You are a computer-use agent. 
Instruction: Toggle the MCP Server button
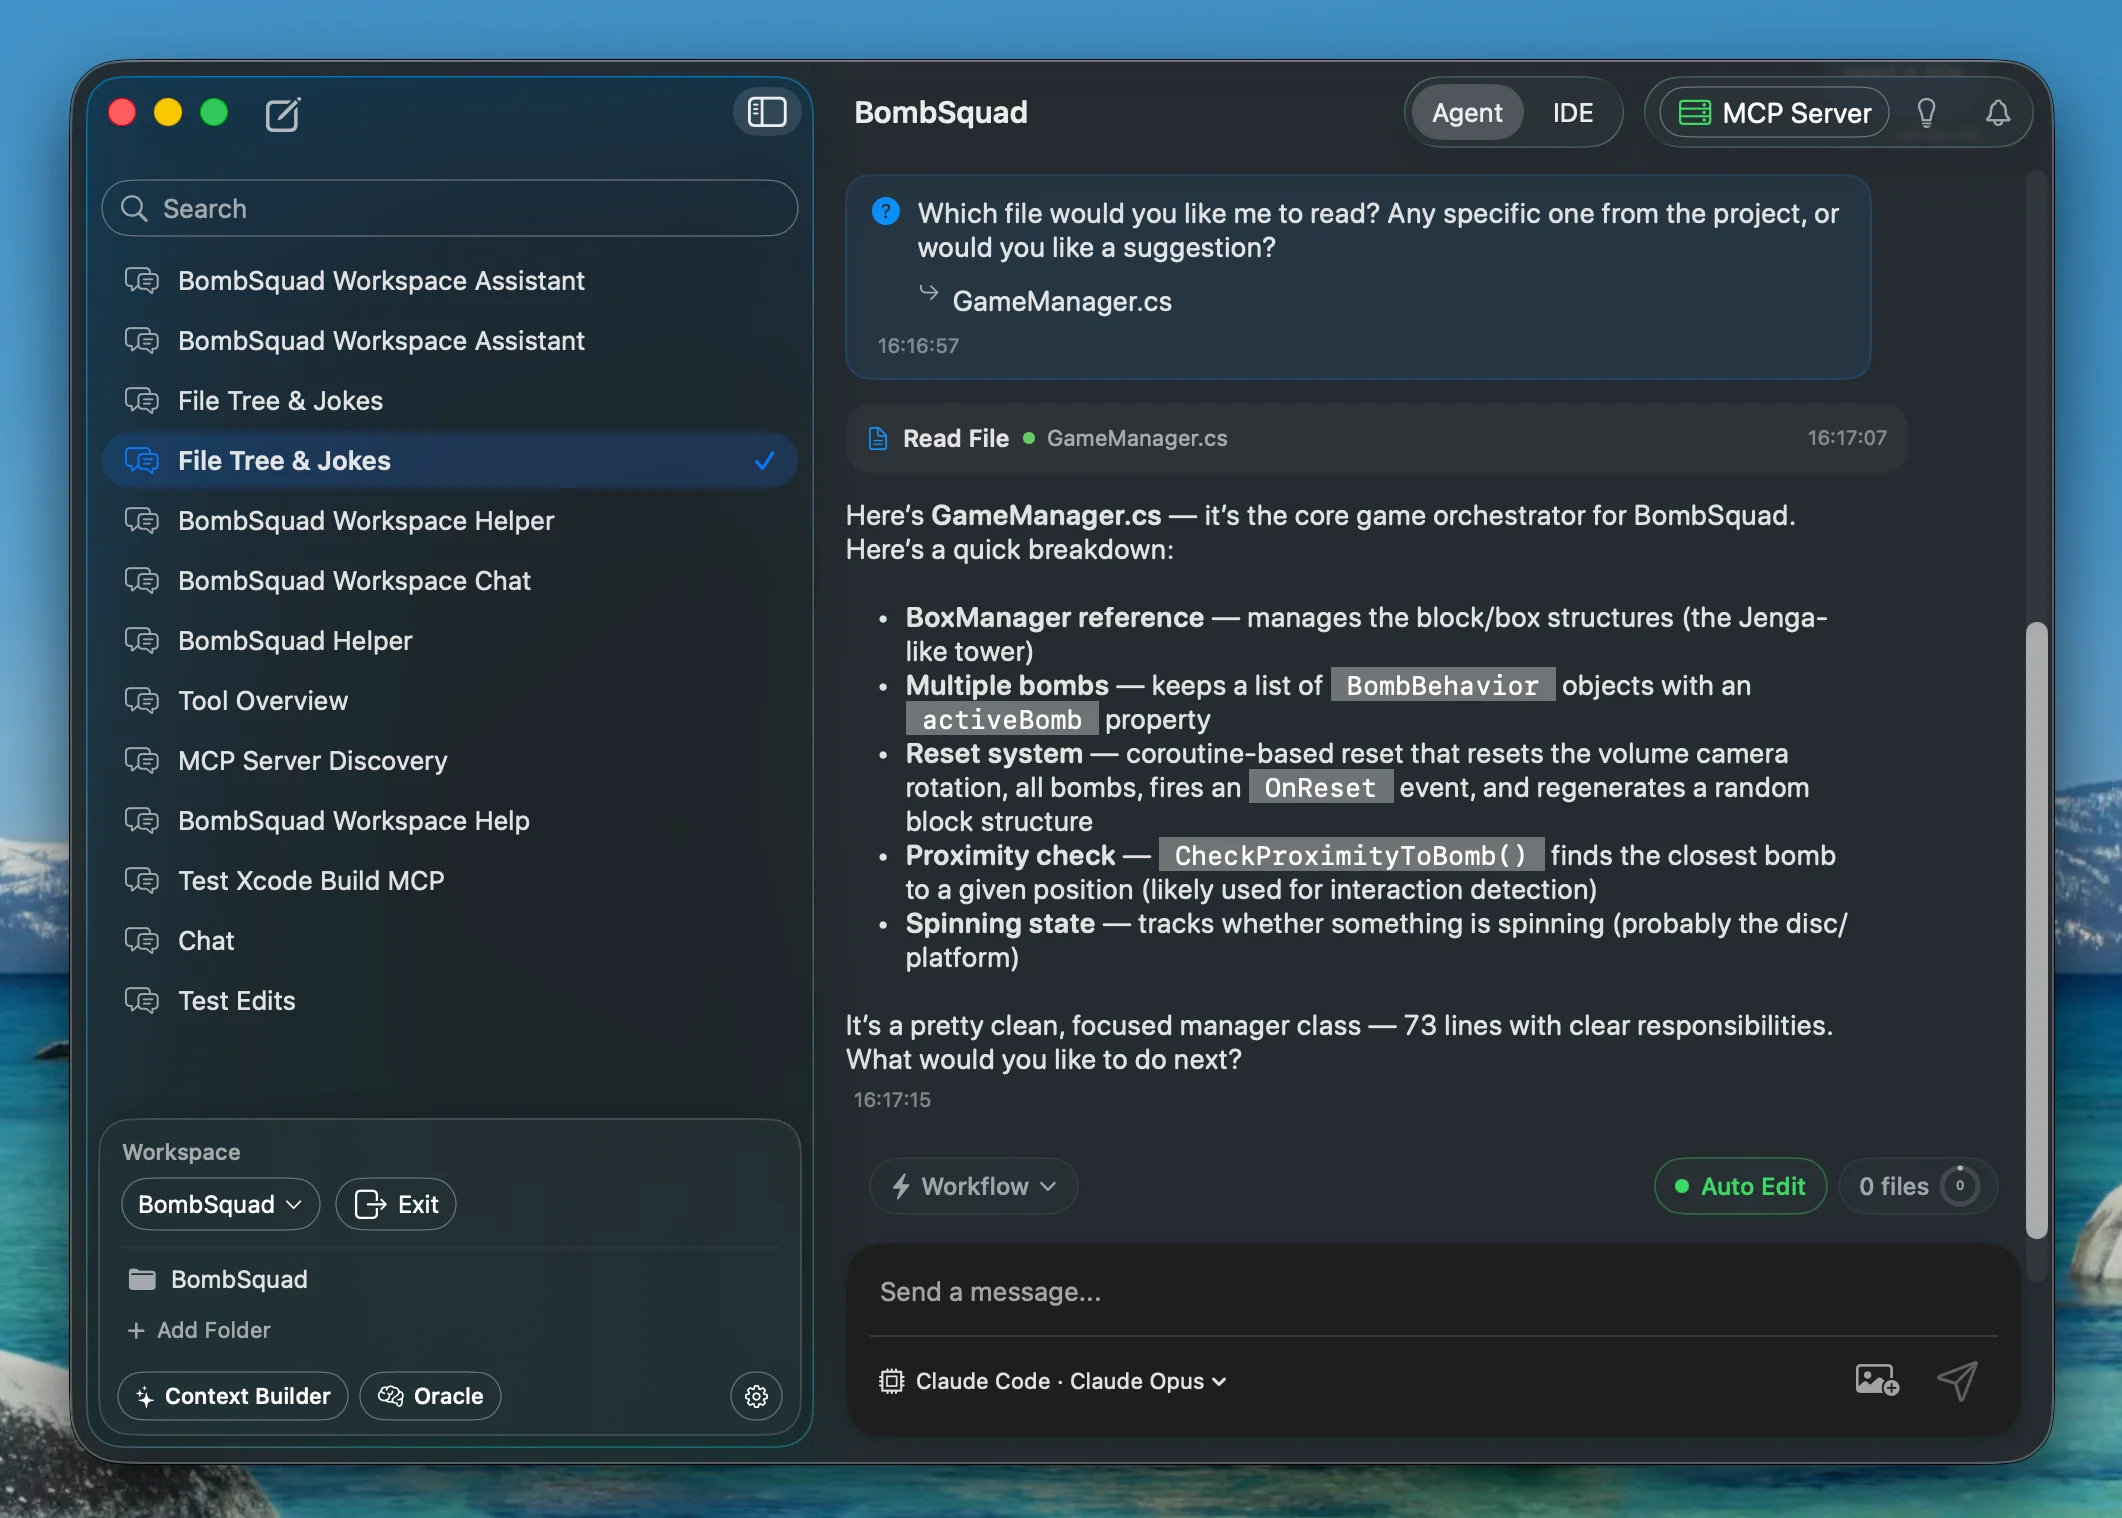1774,113
